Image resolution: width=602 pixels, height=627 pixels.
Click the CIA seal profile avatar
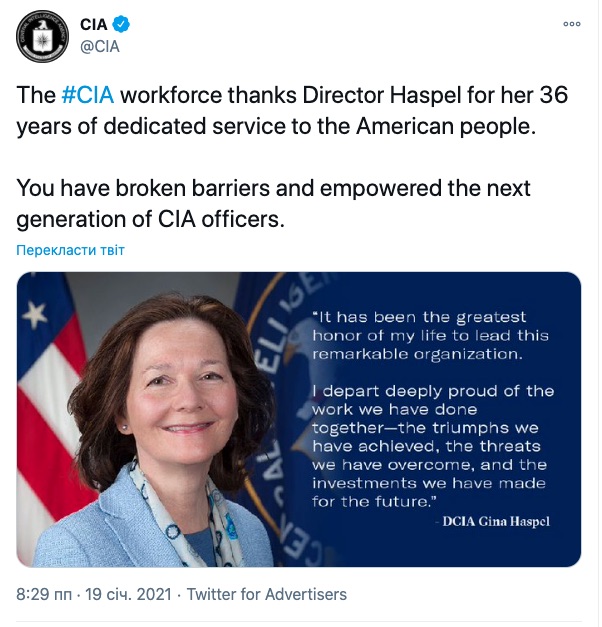(x=42, y=36)
